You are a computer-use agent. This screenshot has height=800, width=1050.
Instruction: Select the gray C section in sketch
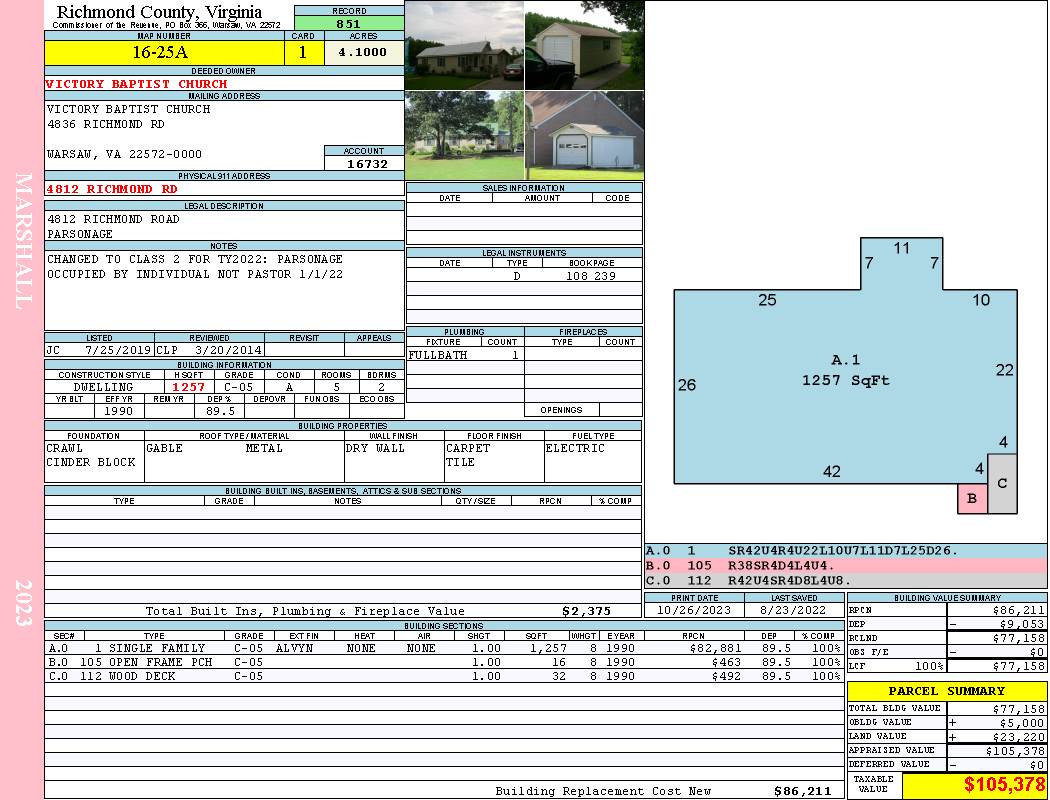pos(1002,484)
